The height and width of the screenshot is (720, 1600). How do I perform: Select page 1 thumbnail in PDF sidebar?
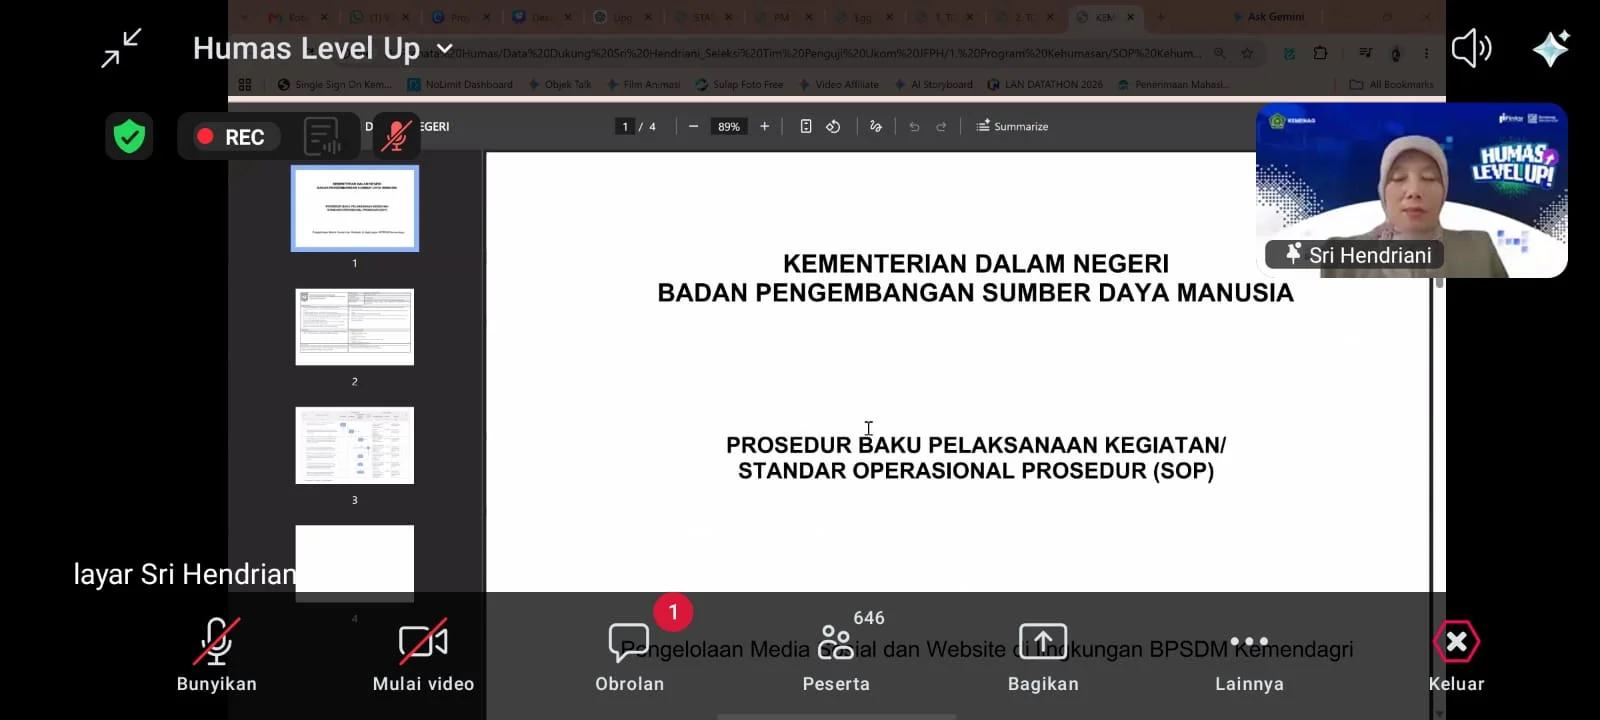355,208
